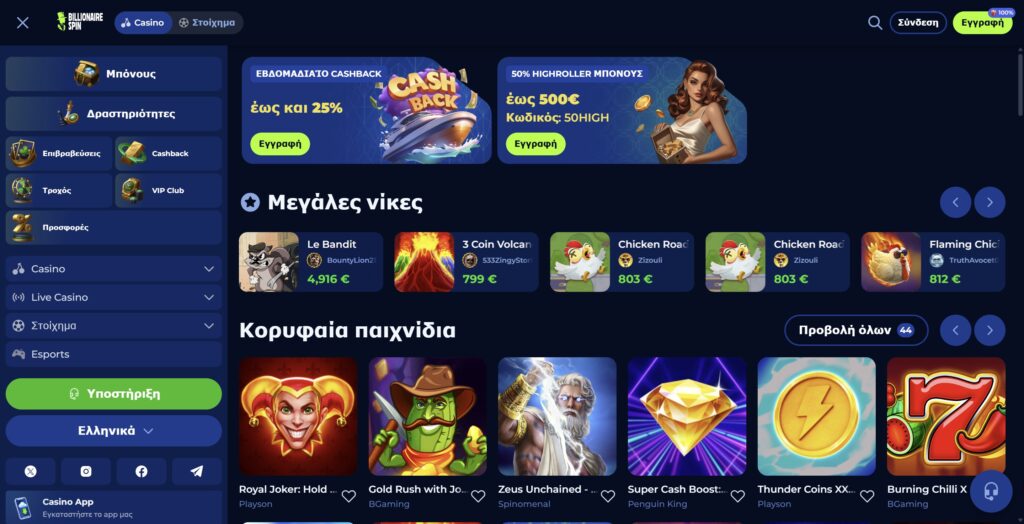The image size is (1024, 524).
Task: Open the Gold Rush game thumbnail
Action: pyautogui.click(x=427, y=416)
